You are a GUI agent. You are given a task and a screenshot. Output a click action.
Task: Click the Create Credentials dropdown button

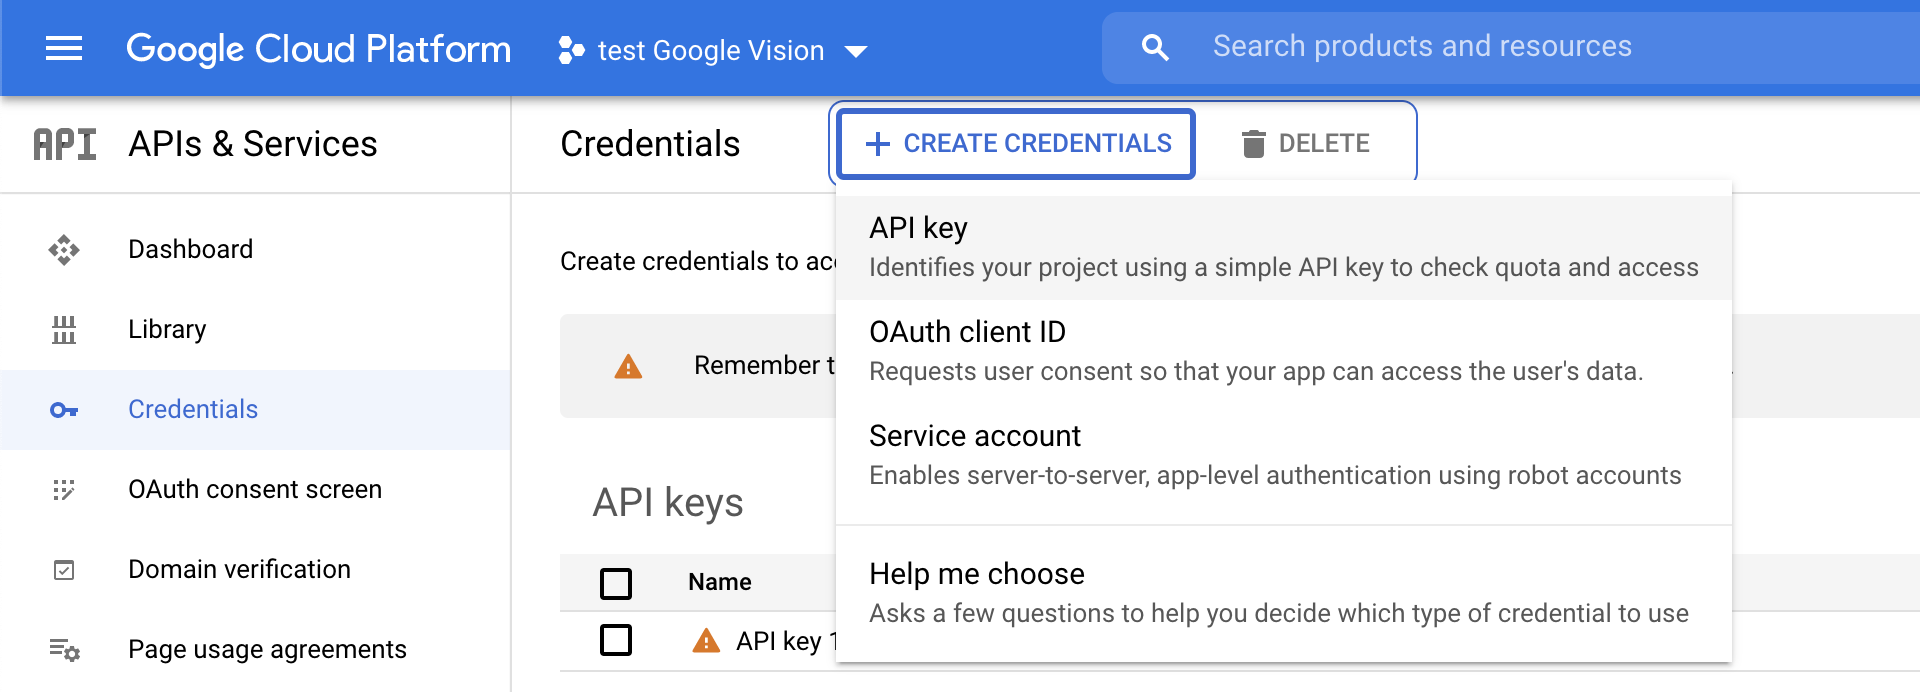[x=1017, y=144]
